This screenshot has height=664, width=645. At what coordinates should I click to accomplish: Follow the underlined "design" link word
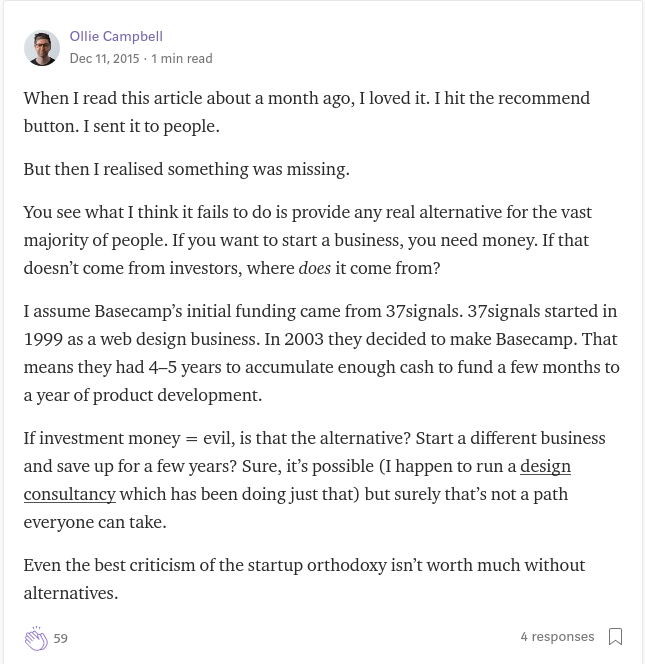pos(545,466)
